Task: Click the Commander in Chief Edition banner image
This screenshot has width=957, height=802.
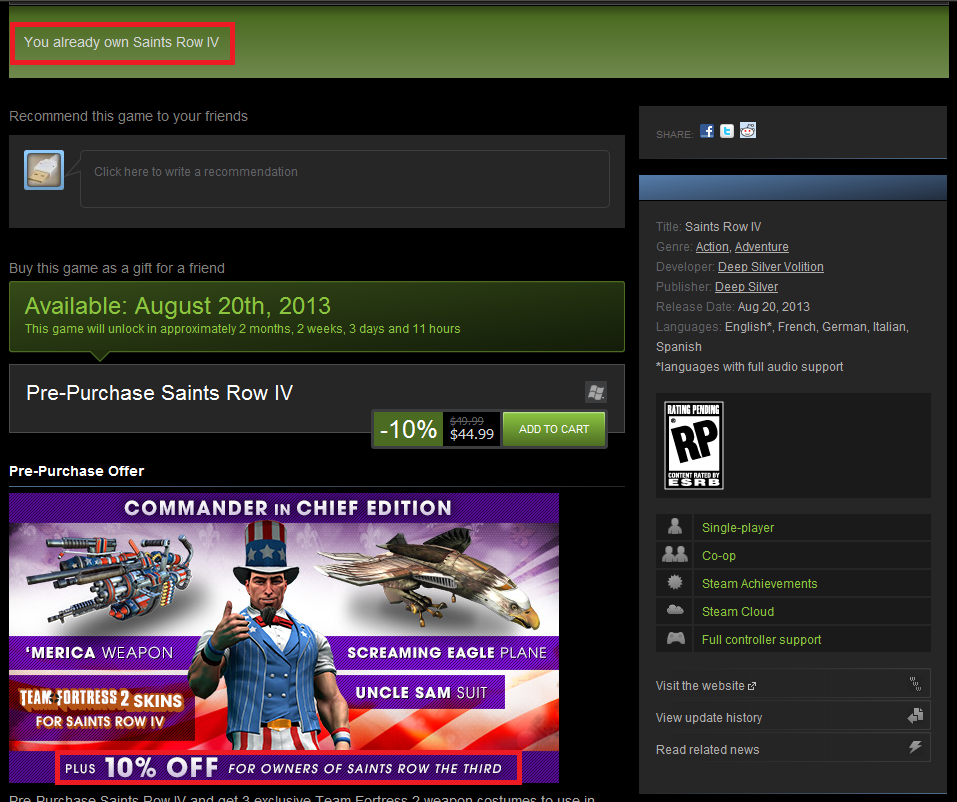Action: [284, 638]
